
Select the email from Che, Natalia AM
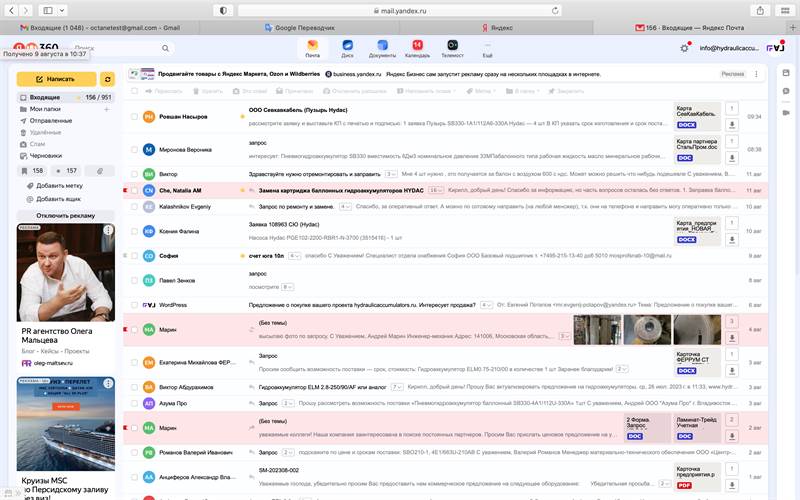(132, 190)
